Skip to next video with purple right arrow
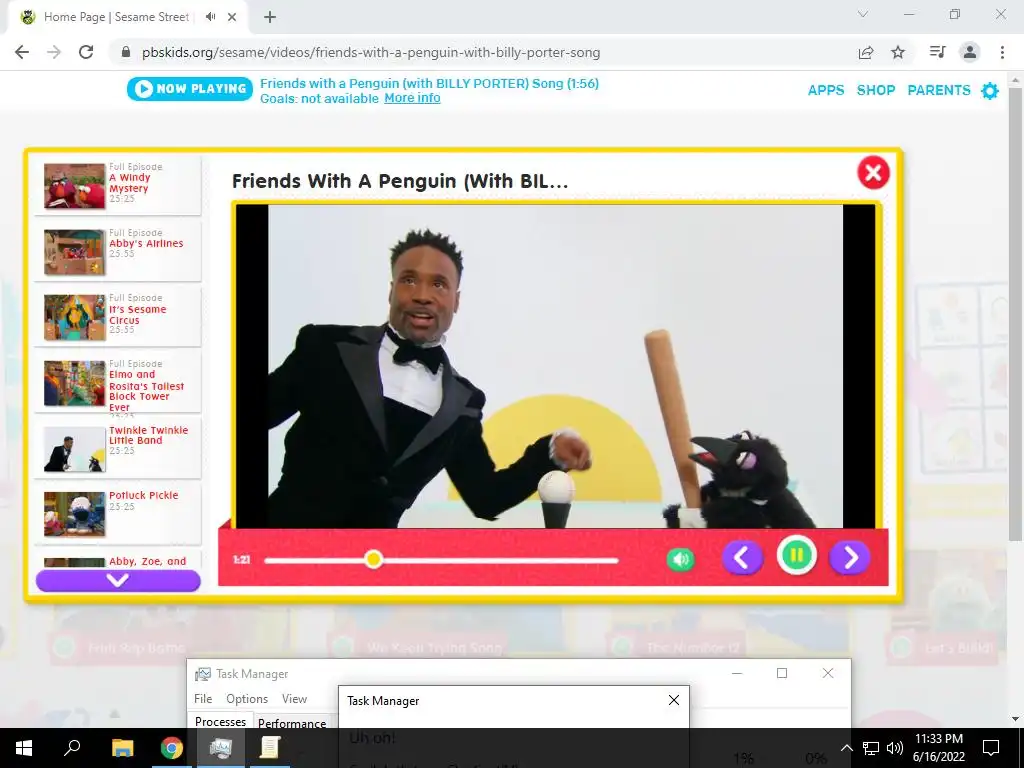The width and height of the screenshot is (1024, 768). pos(850,558)
